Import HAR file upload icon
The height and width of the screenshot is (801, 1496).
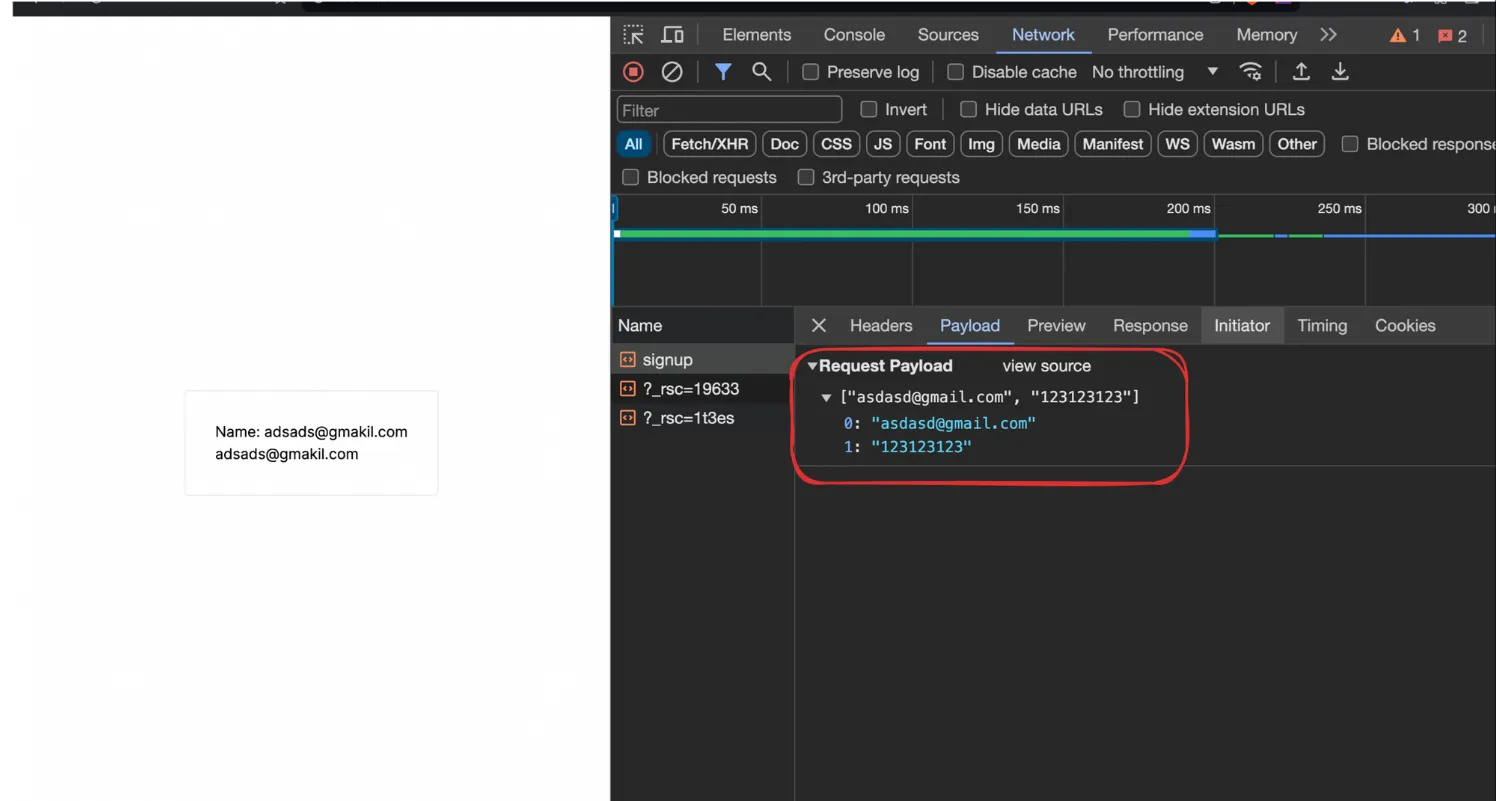pos(1301,72)
